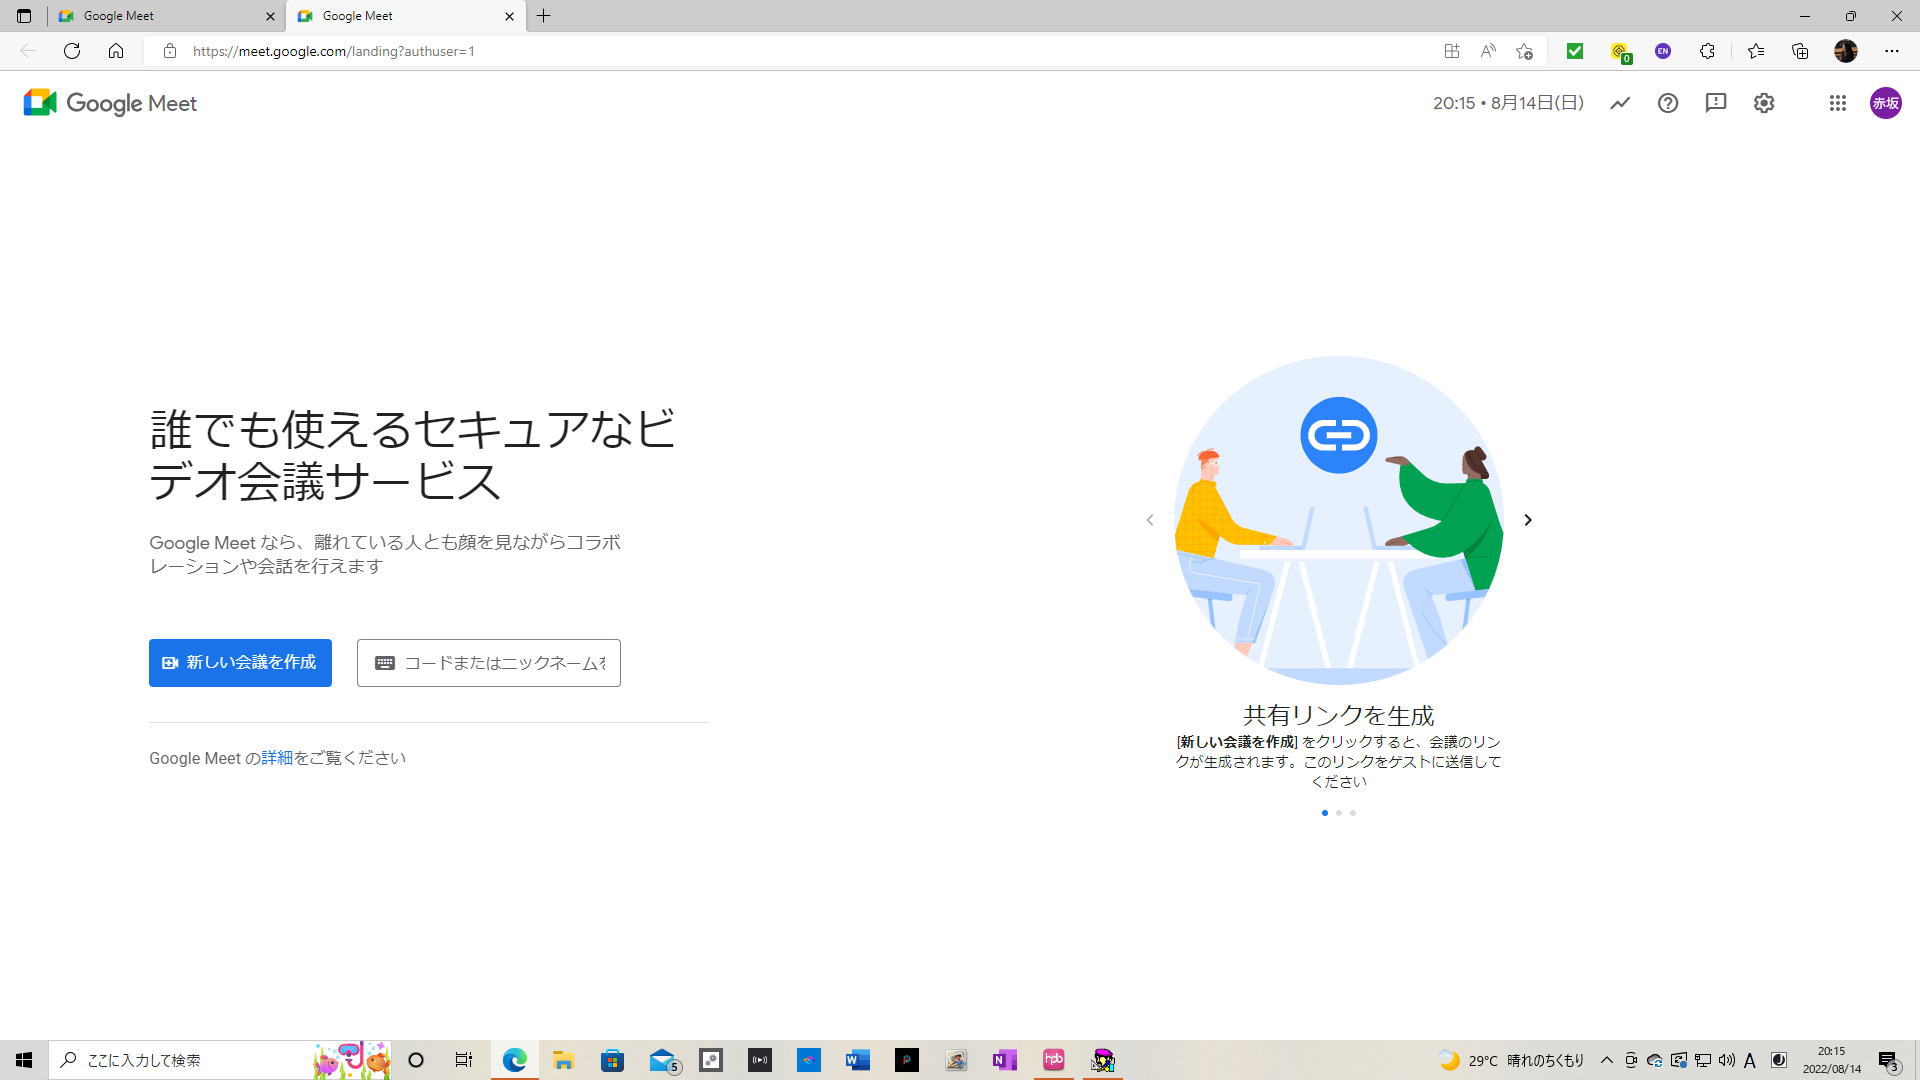Reload the page
The image size is (1920, 1080).
click(72, 51)
